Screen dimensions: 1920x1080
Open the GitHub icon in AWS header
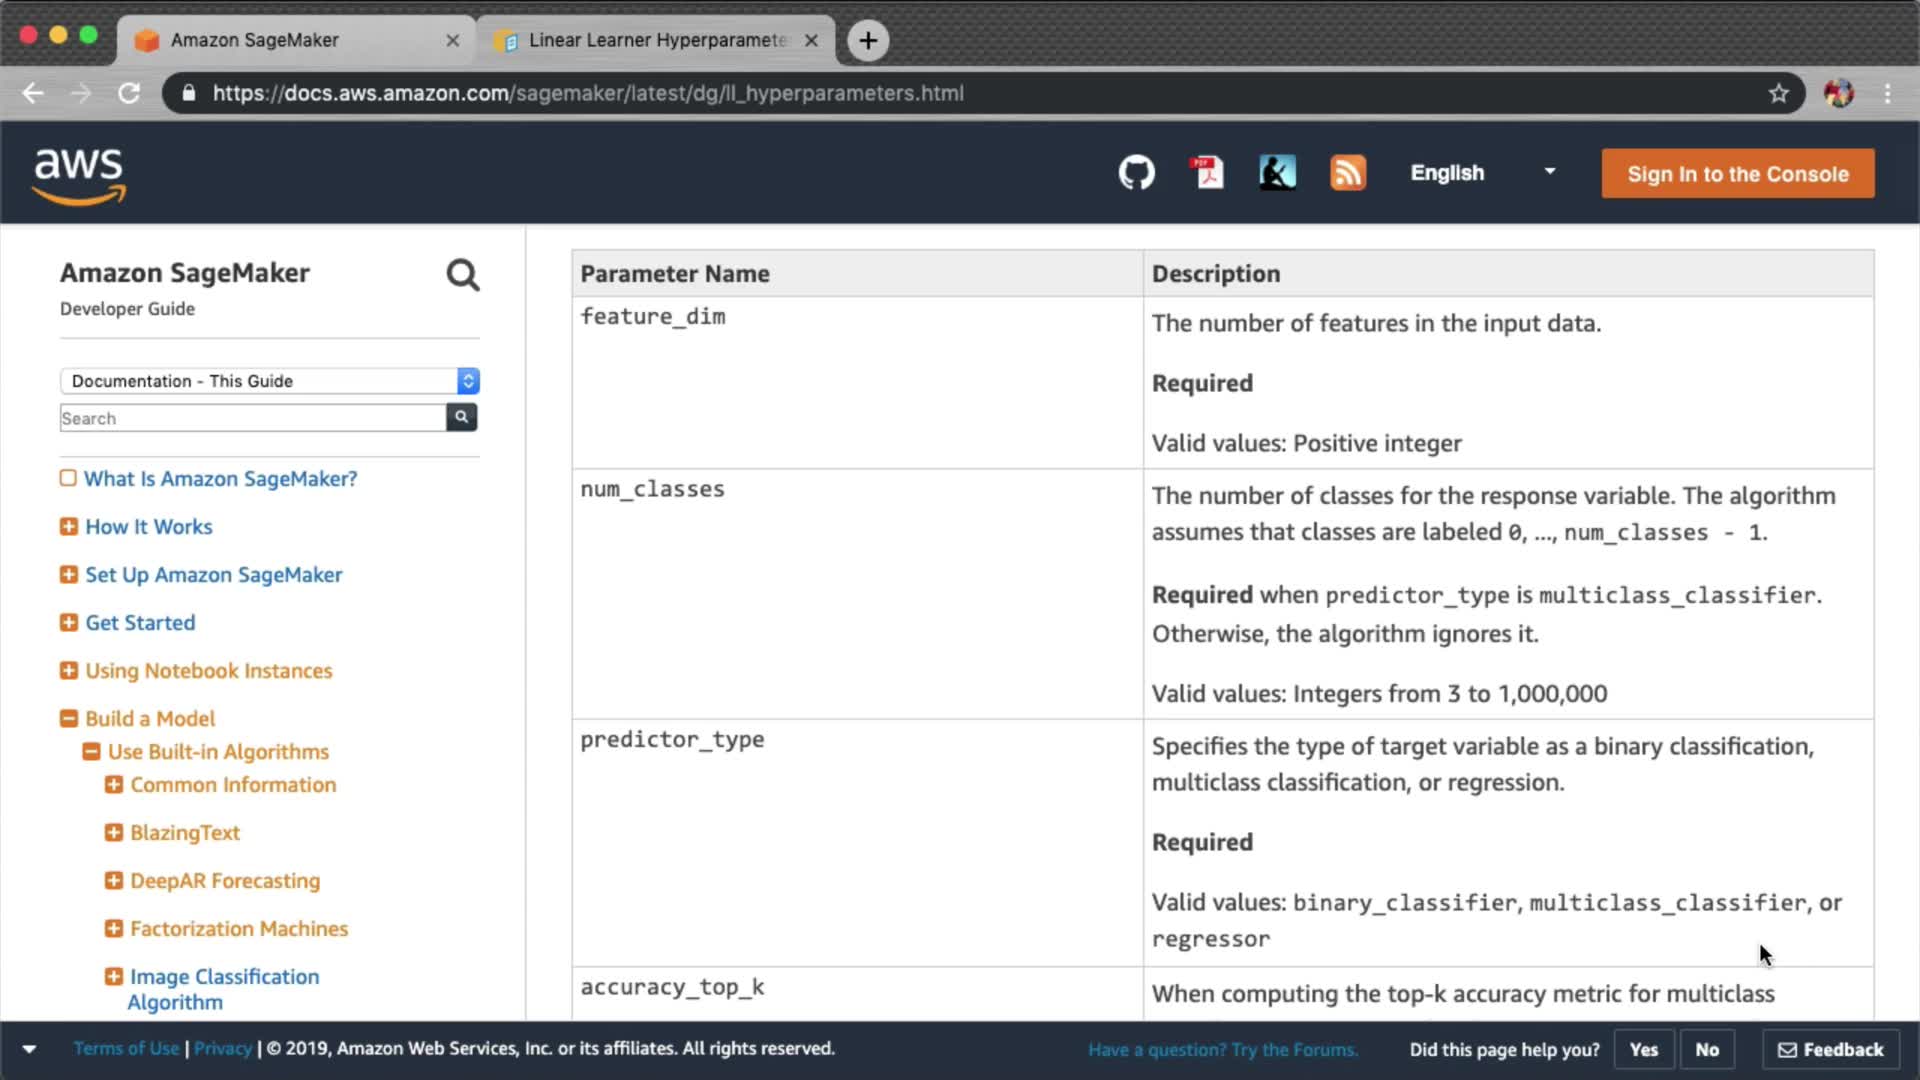1136,173
